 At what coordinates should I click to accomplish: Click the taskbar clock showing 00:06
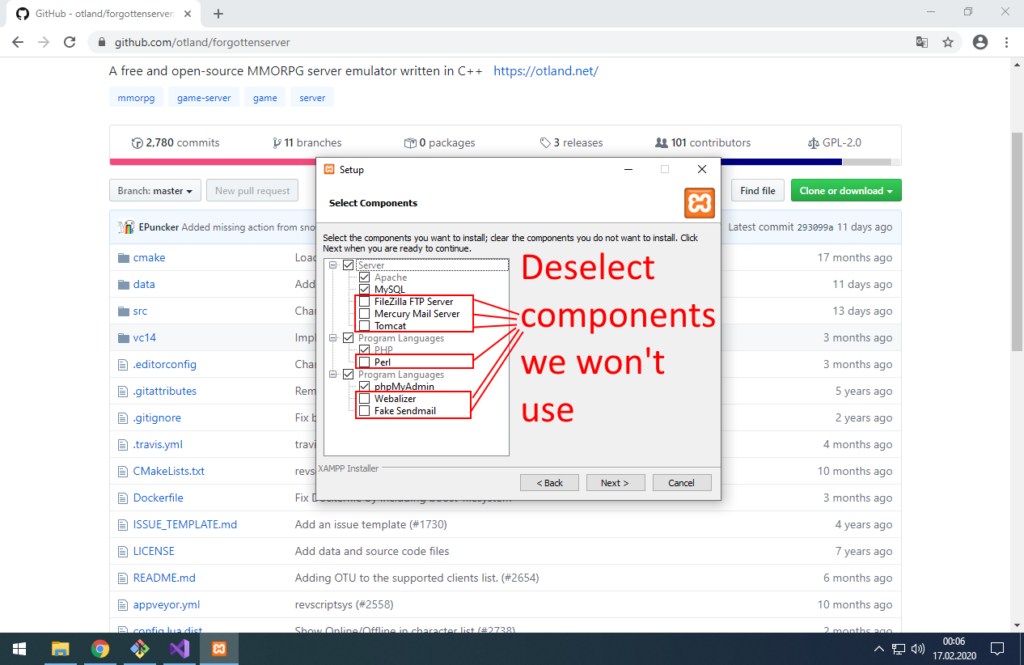[954, 649]
